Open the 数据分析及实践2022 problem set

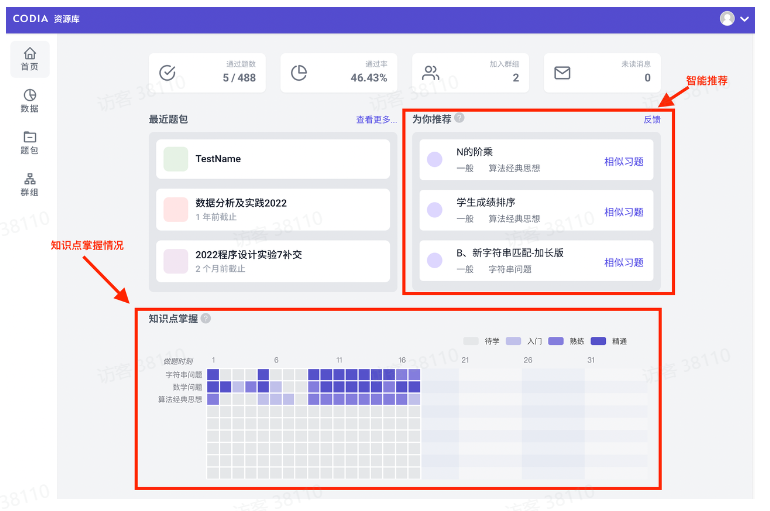pyautogui.click(x=273, y=208)
